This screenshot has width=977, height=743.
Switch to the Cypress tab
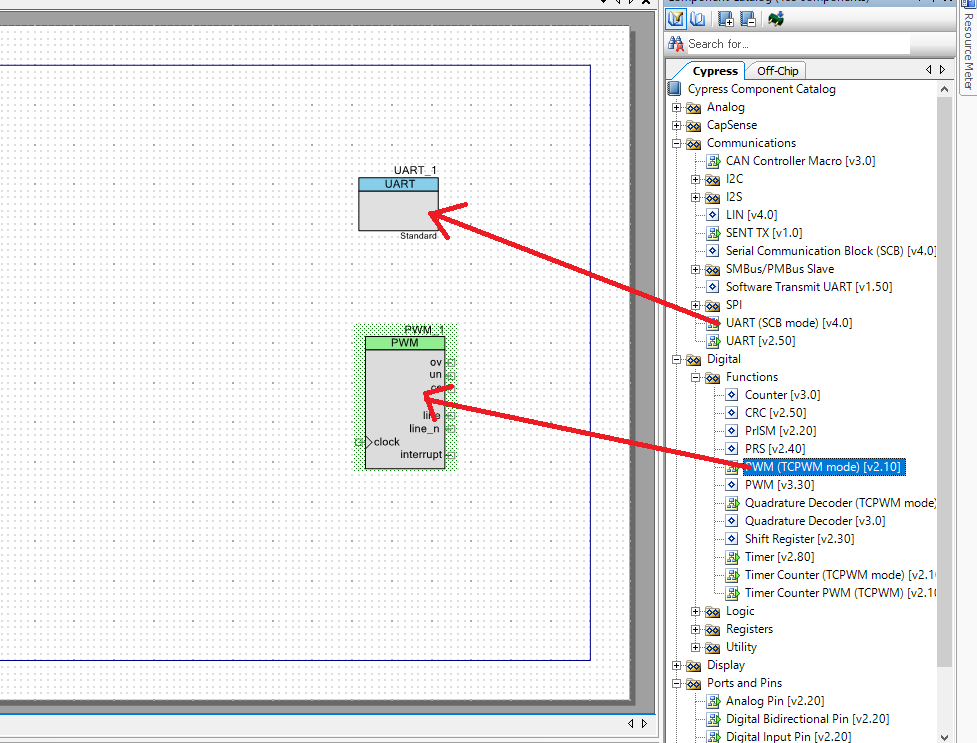point(715,71)
